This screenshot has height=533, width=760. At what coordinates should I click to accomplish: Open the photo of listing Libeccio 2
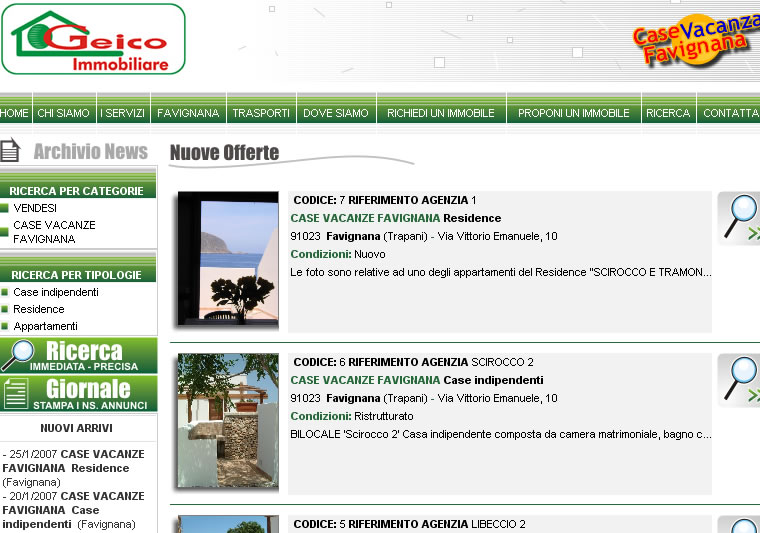pos(228,524)
